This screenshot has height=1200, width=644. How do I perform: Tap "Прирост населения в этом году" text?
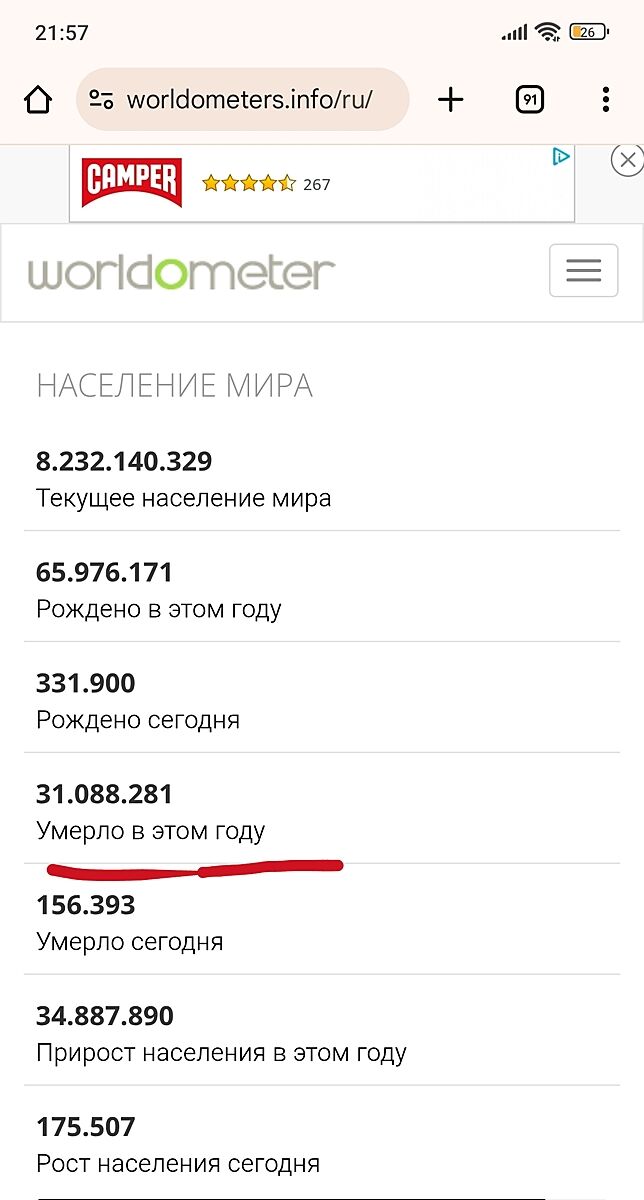221,1053
